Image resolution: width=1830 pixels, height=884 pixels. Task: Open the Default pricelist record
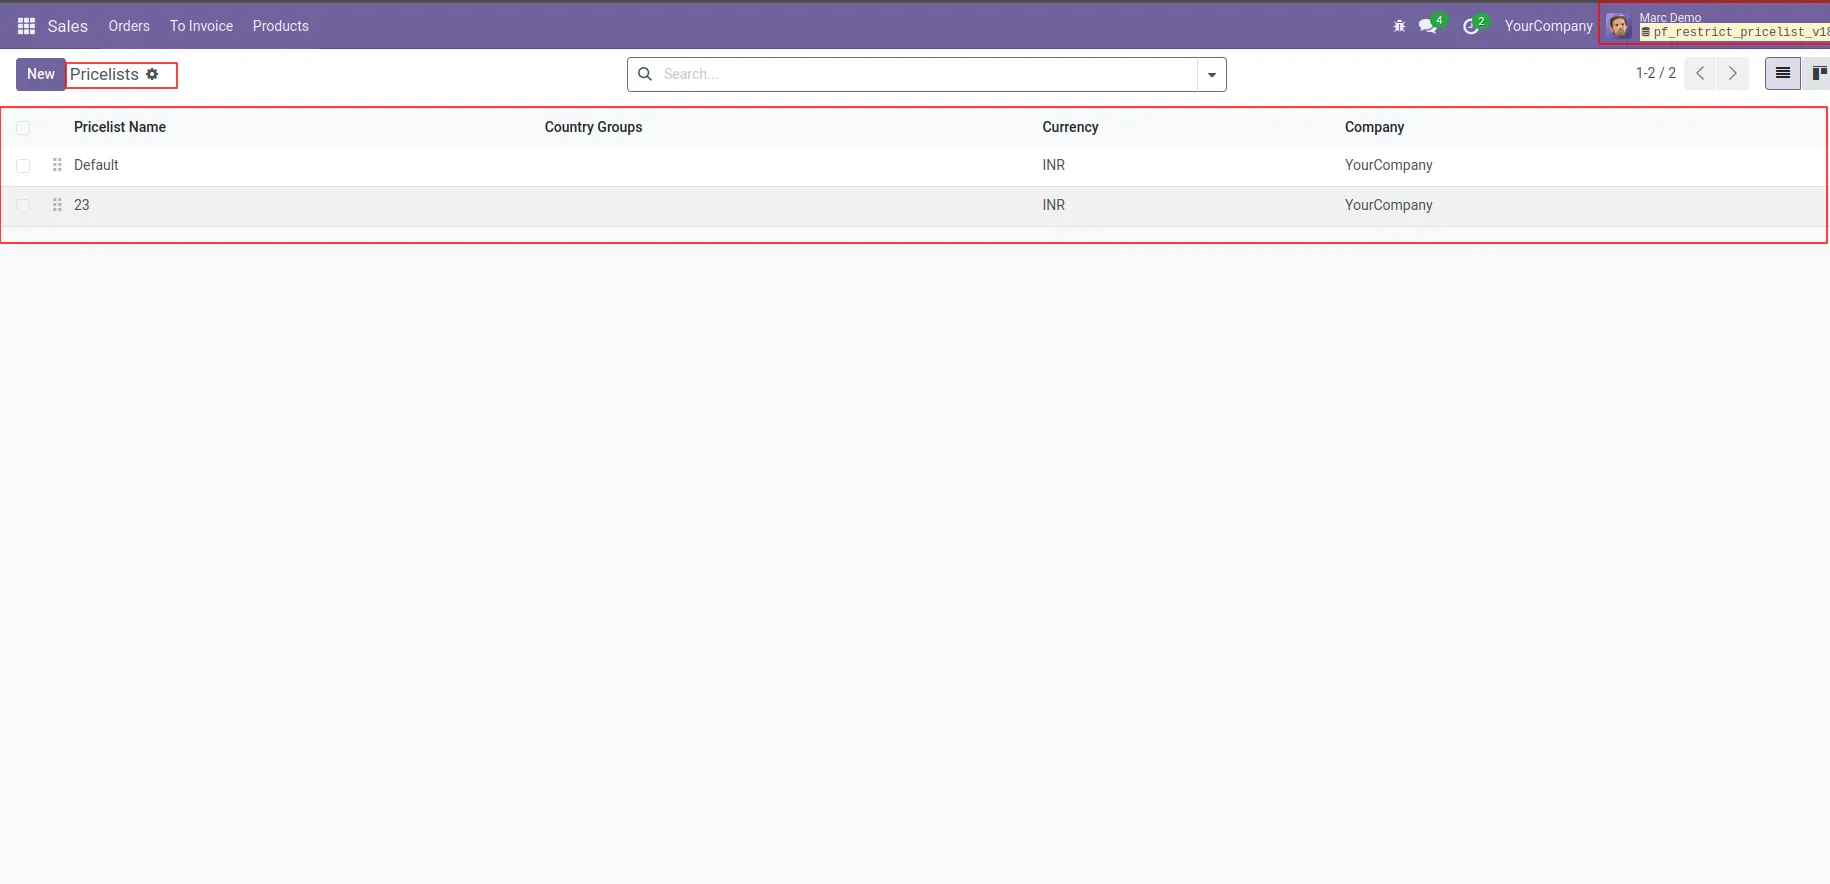[x=96, y=165]
